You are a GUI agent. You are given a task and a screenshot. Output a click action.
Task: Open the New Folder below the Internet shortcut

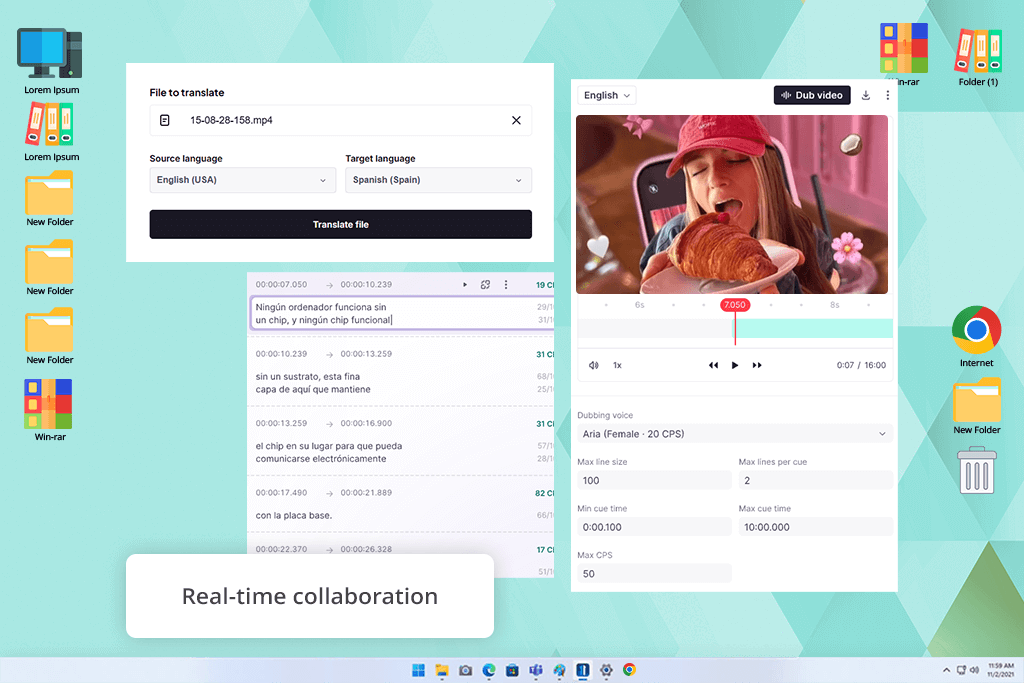[976, 406]
